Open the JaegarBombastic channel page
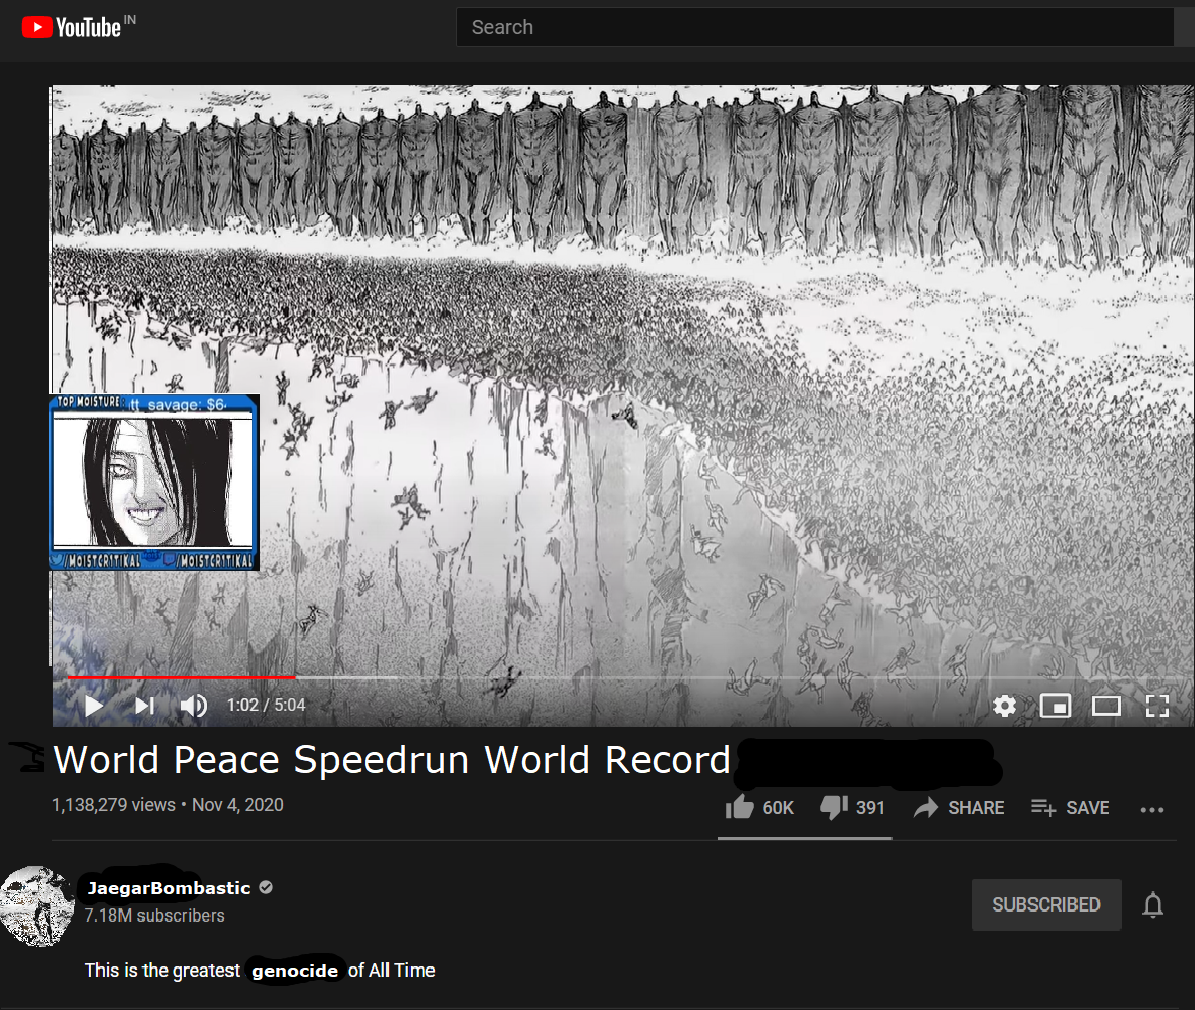The image size is (1195, 1010). pyautogui.click(x=168, y=887)
